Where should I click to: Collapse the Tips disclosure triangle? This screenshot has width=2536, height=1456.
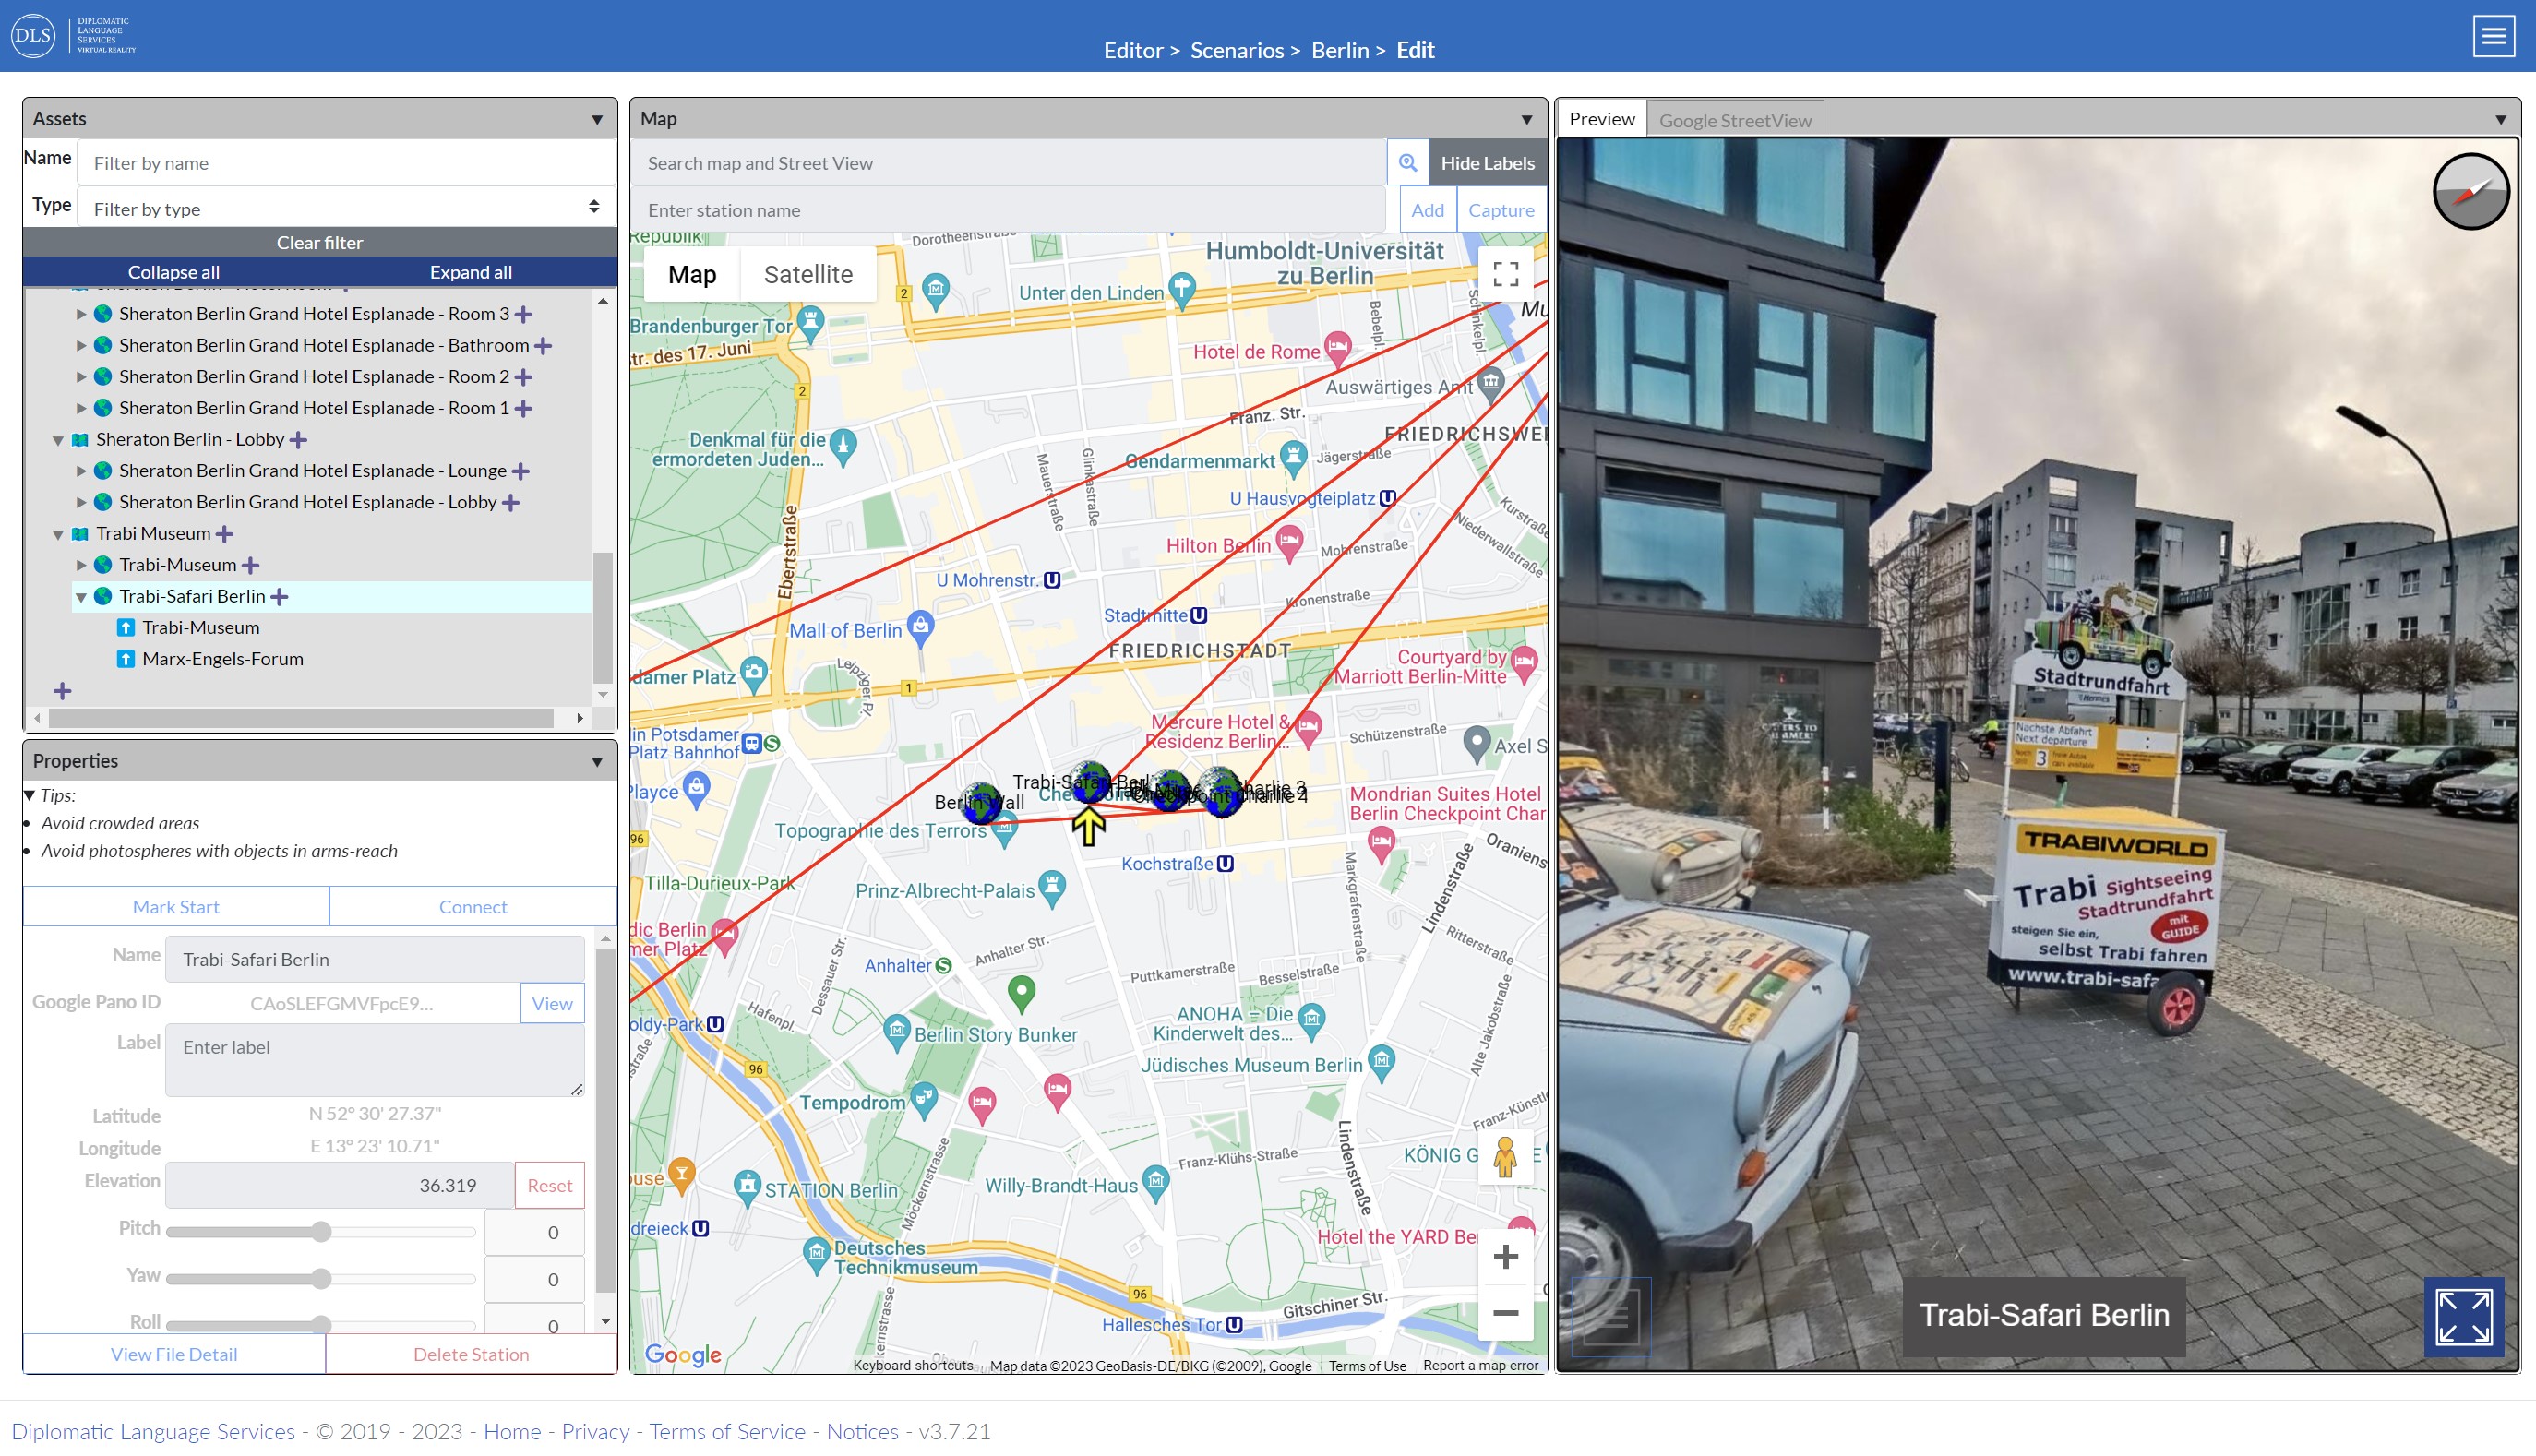(x=29, y=795)
